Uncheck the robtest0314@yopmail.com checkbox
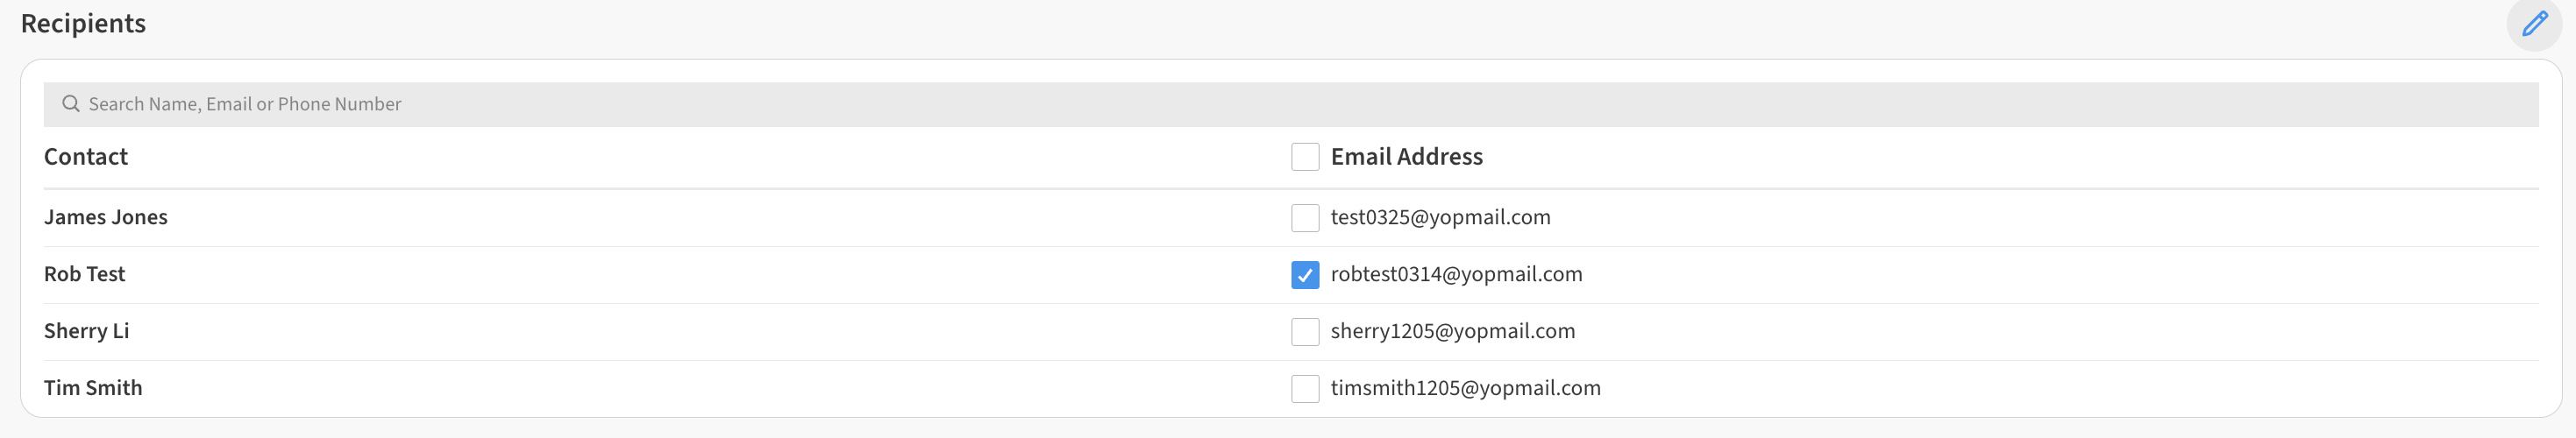 pyautogui.click(x=1304, y=275)
